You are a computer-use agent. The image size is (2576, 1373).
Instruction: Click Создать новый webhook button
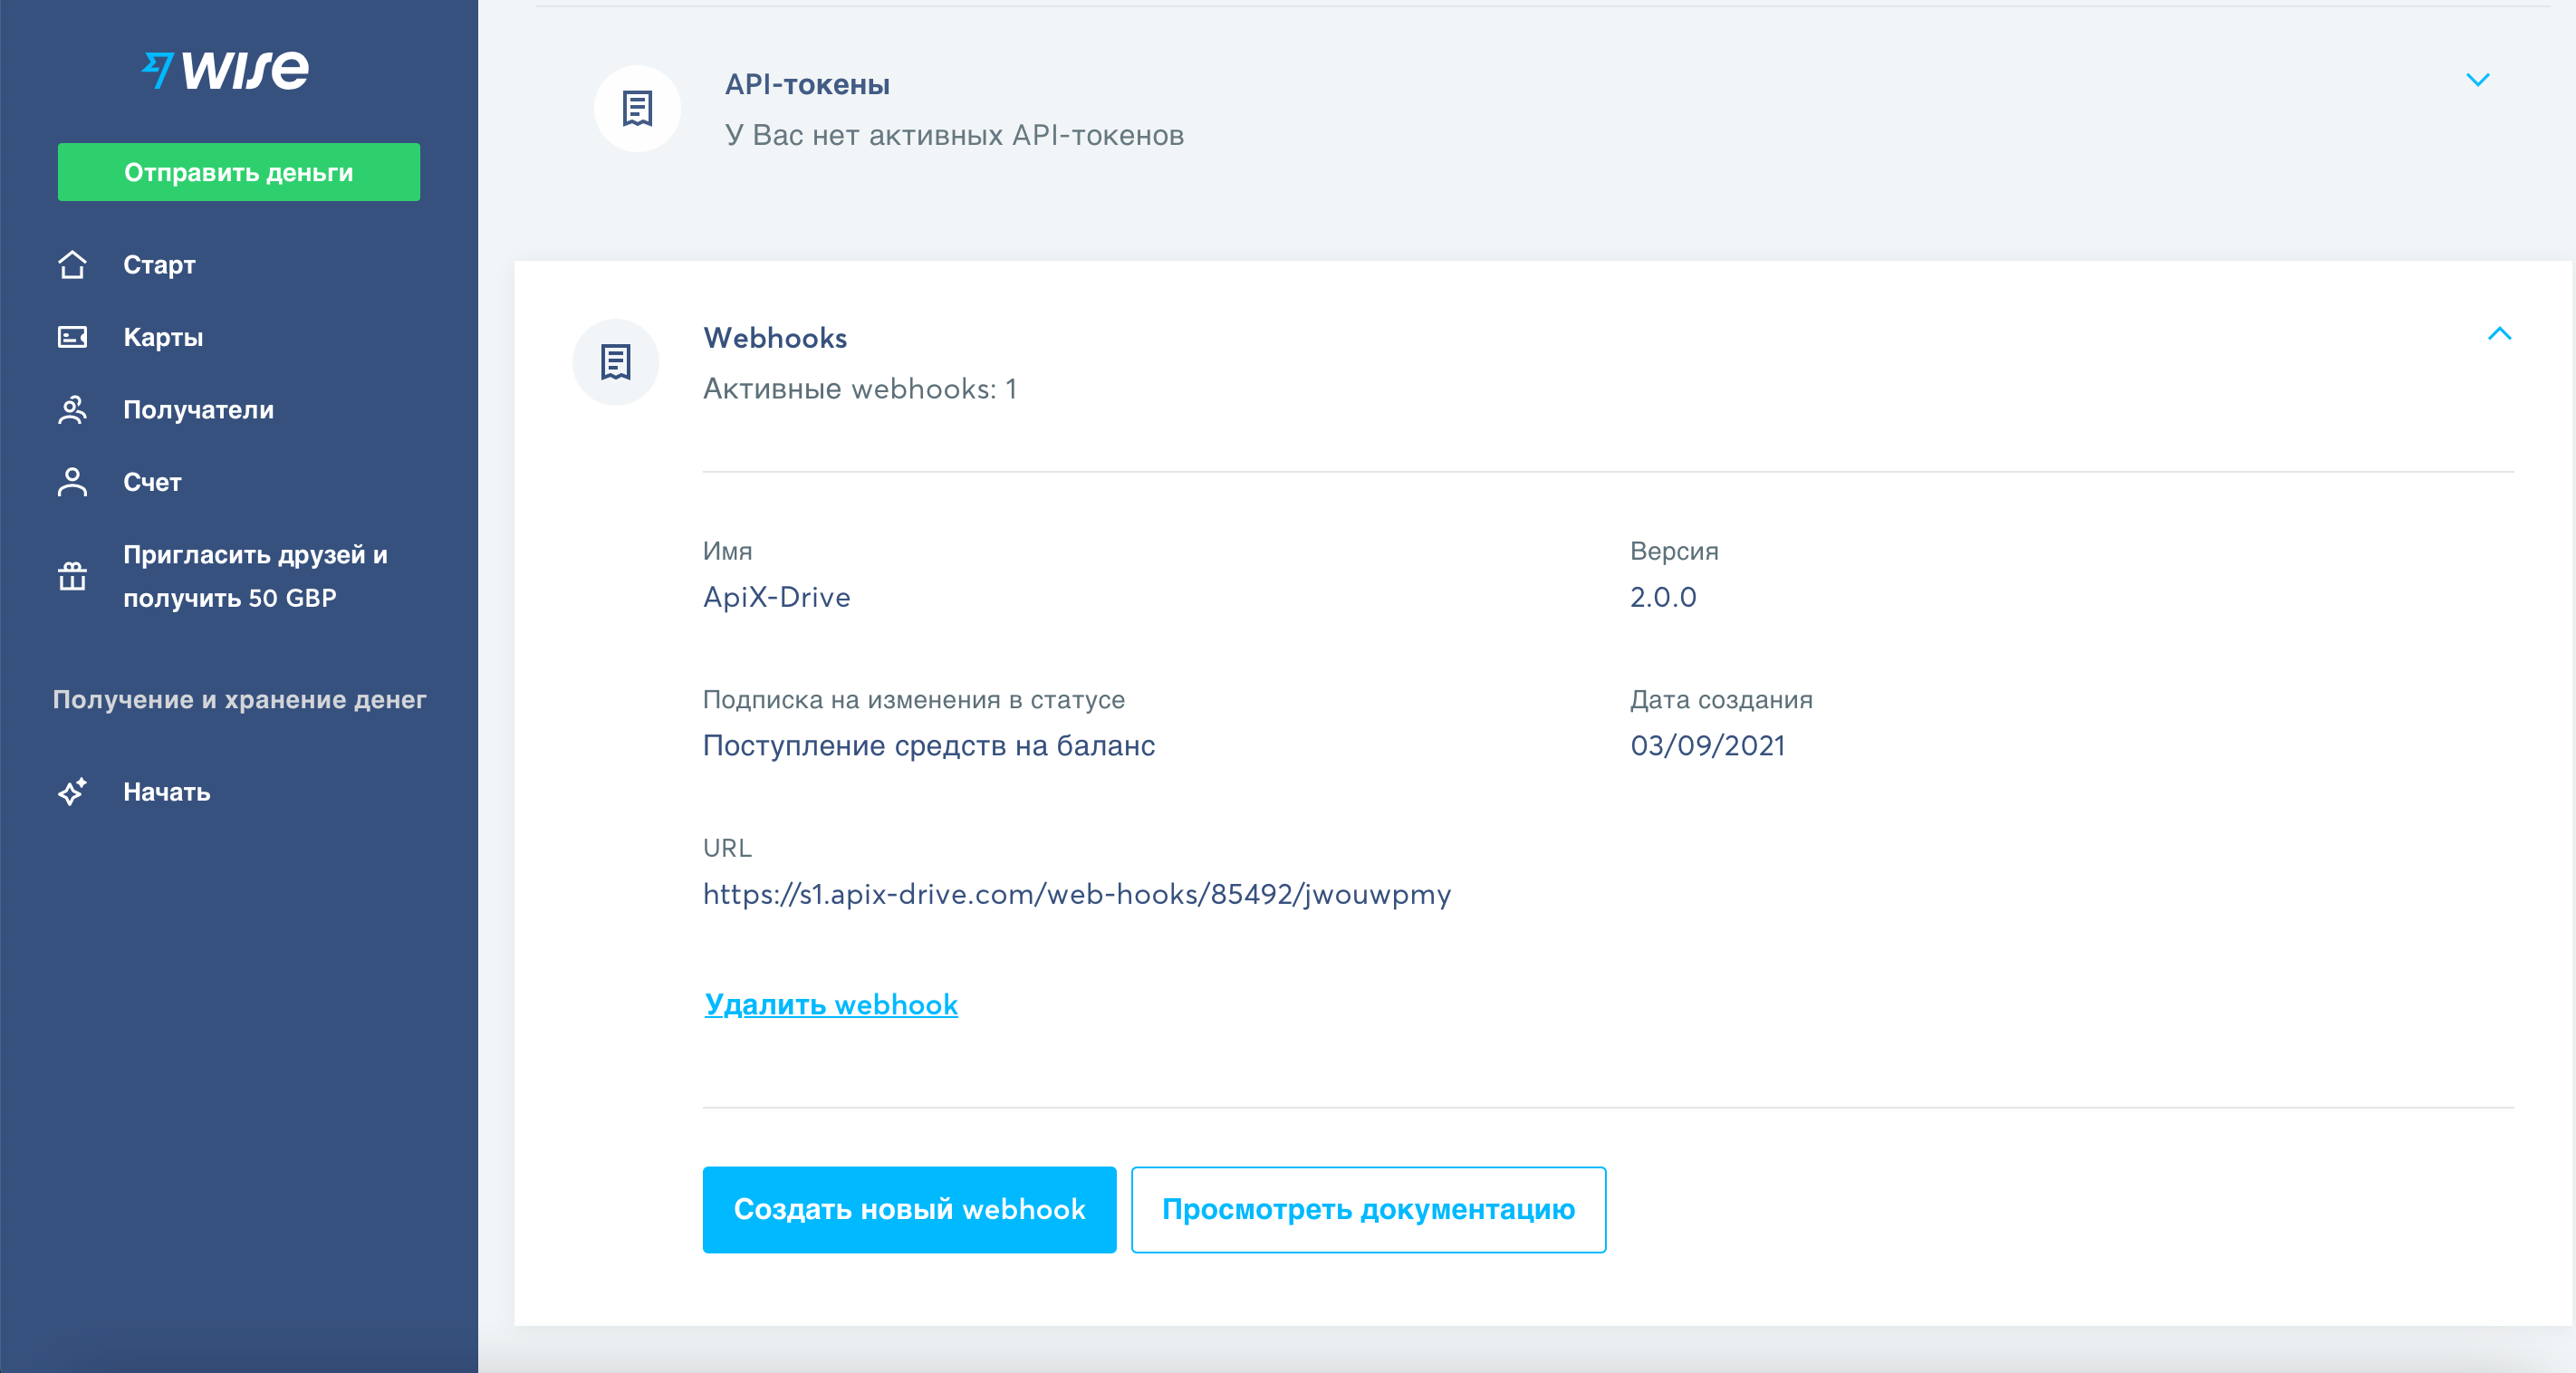pyautogui.click(x=909, y=1209)
